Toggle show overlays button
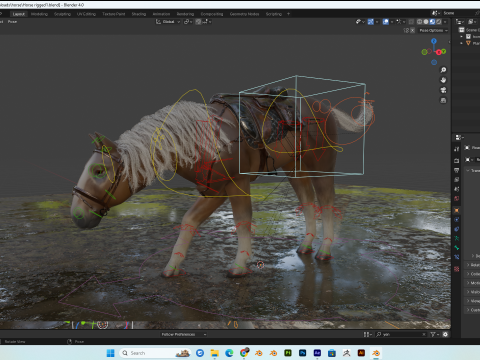 coord(386,22)
